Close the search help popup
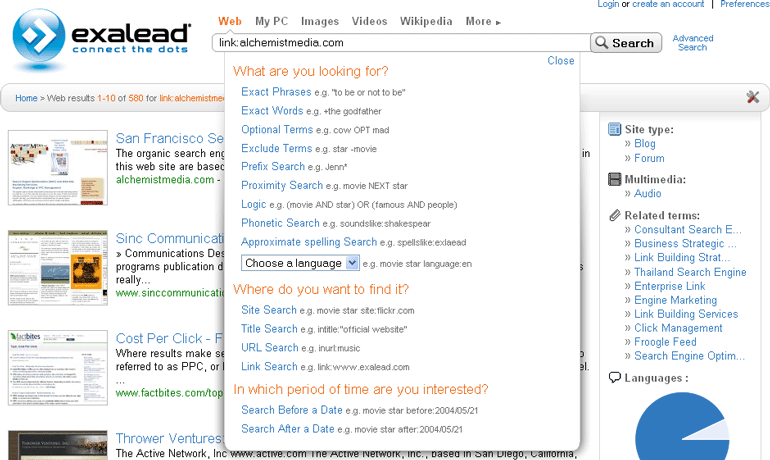Image resolution: width=770 pixels, height=460 pixels. [561, 60]
